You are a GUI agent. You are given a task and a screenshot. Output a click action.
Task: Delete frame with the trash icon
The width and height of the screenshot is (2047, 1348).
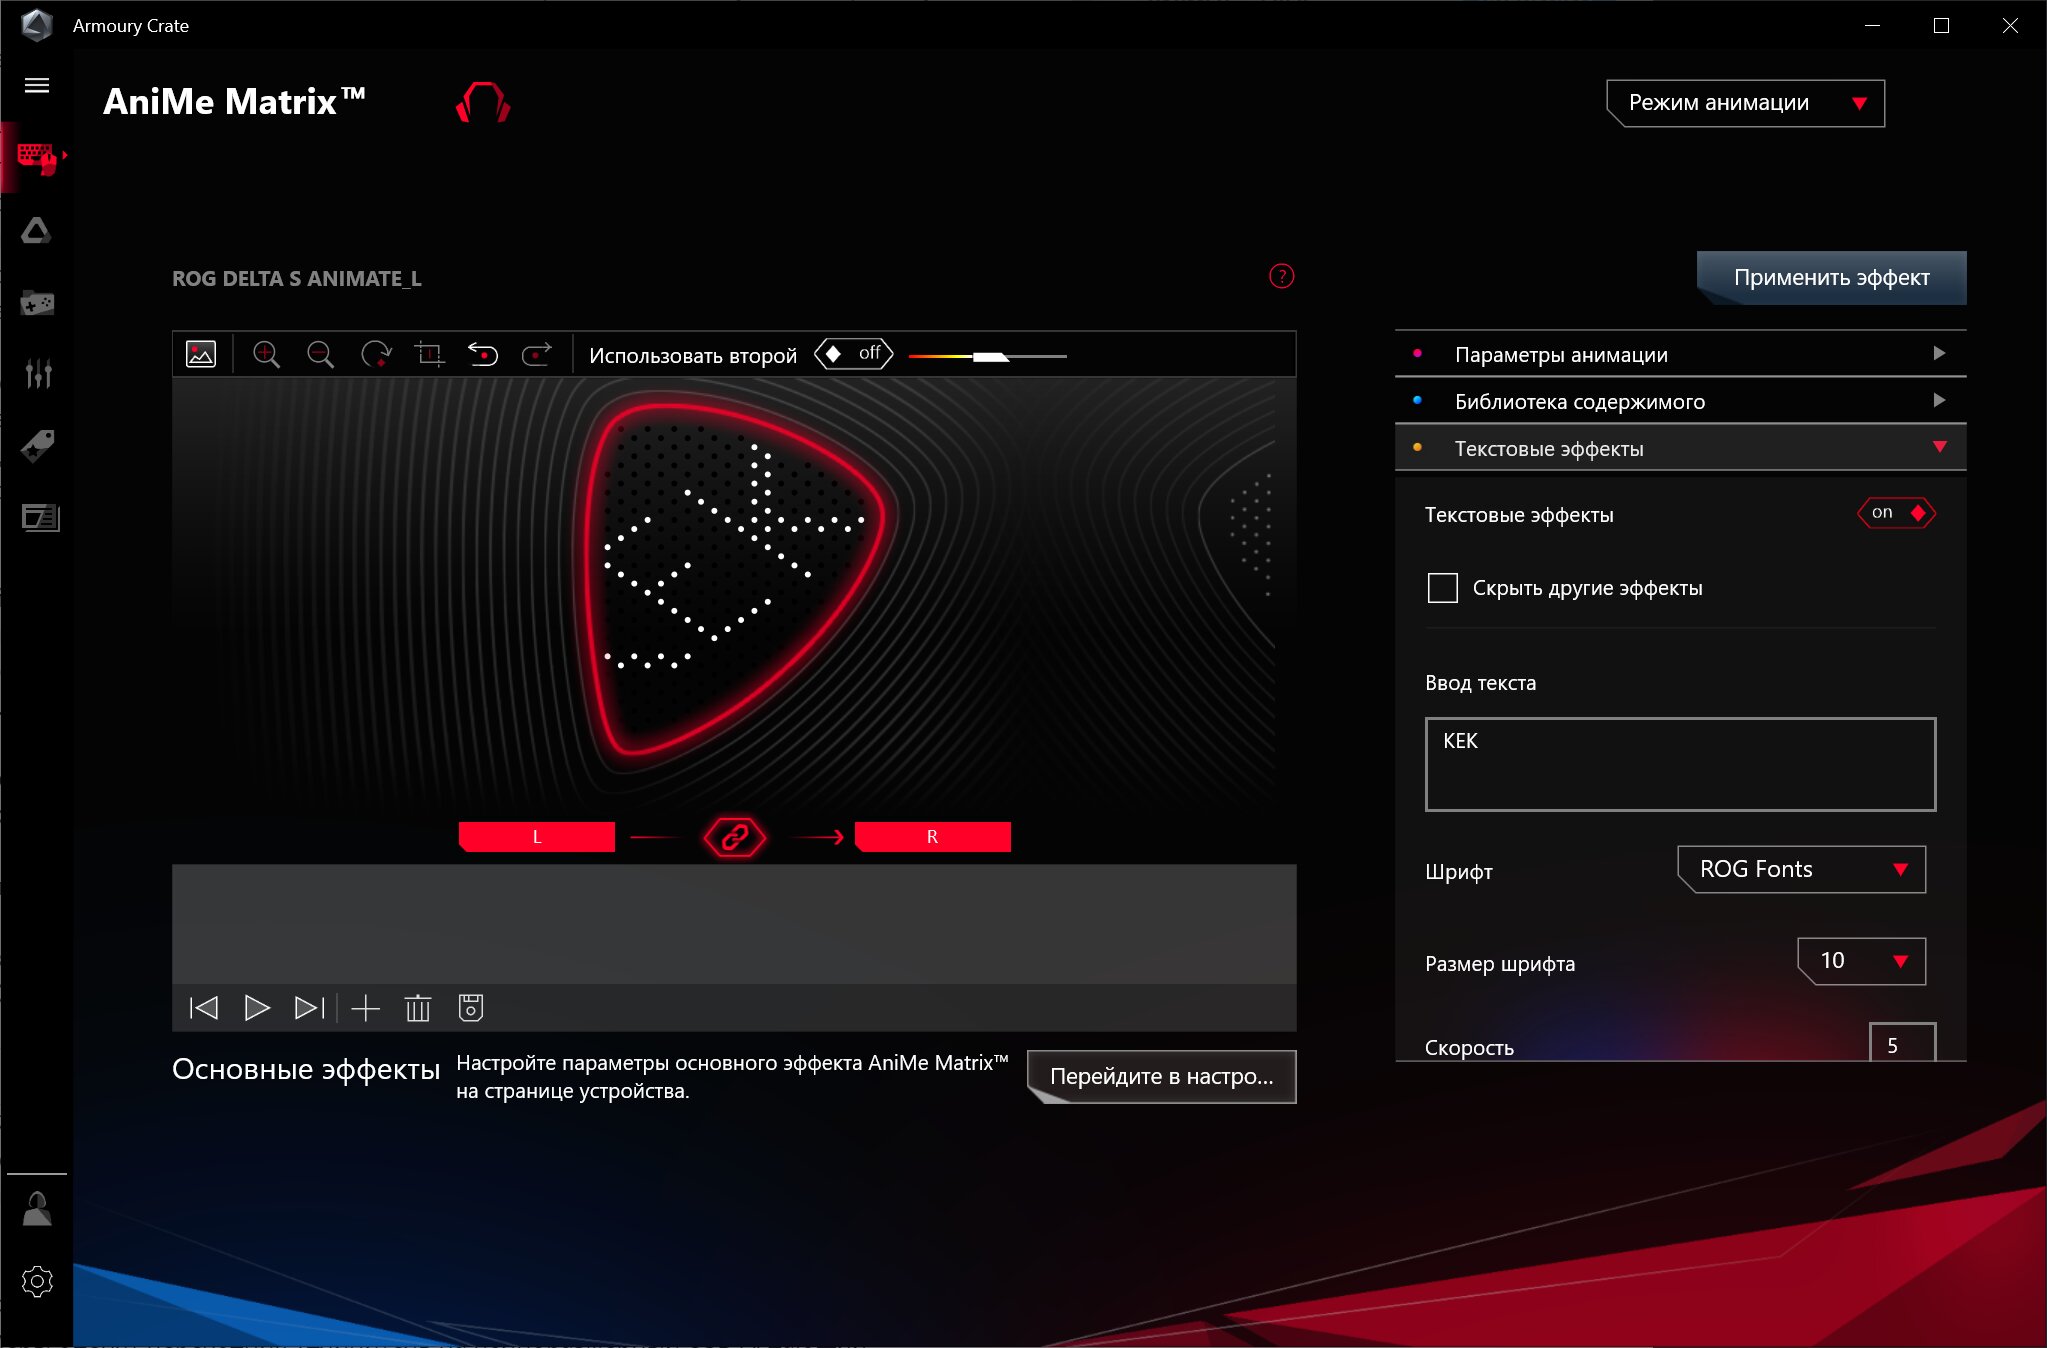tap(418, 1008)
